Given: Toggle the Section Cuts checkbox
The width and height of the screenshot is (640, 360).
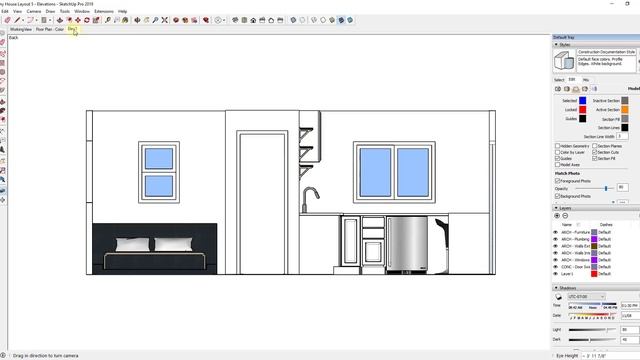Looking at the screenshot, I should tap(595, 152).
